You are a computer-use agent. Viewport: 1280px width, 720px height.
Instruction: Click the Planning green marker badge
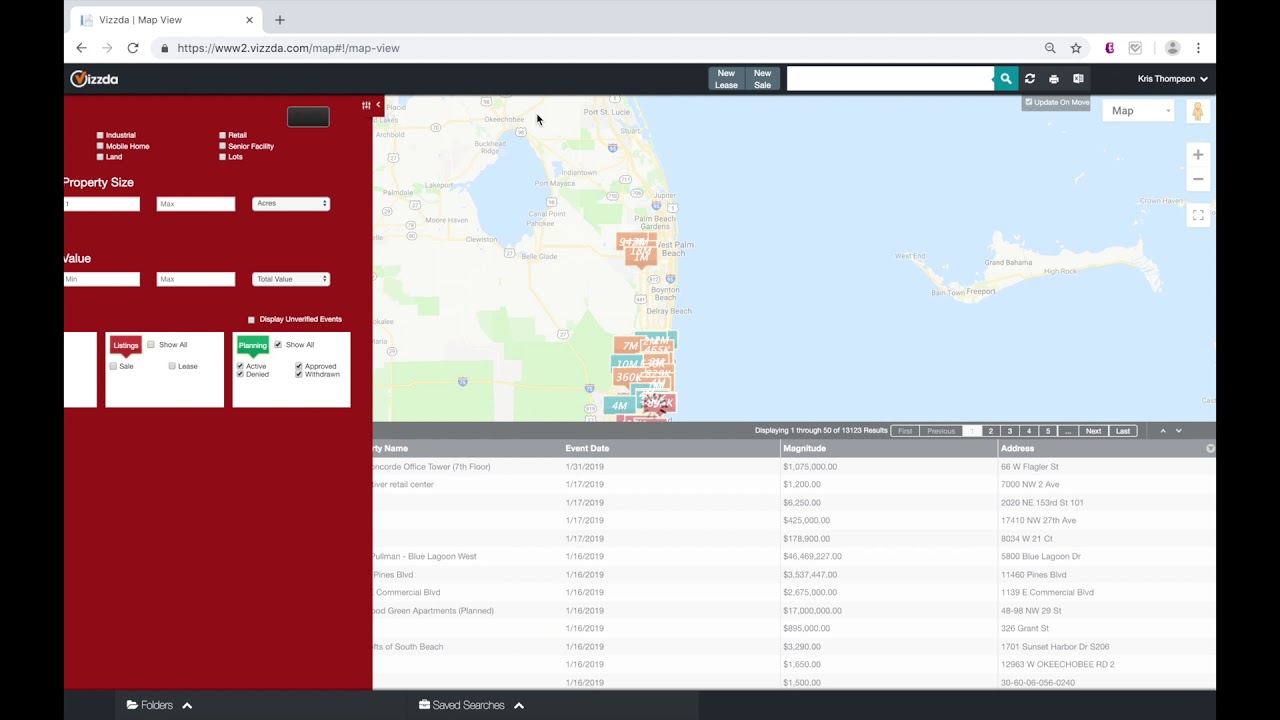tap(253, 345)
